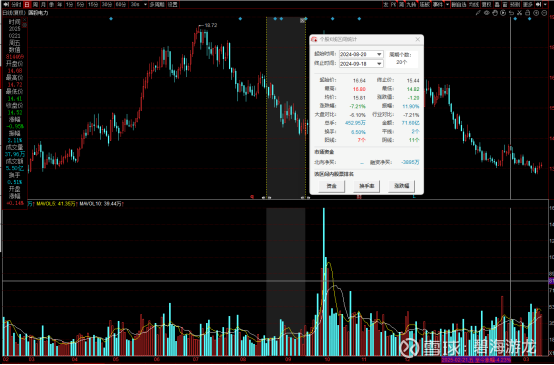Select the 60分 minute period tab

point(120,4)
